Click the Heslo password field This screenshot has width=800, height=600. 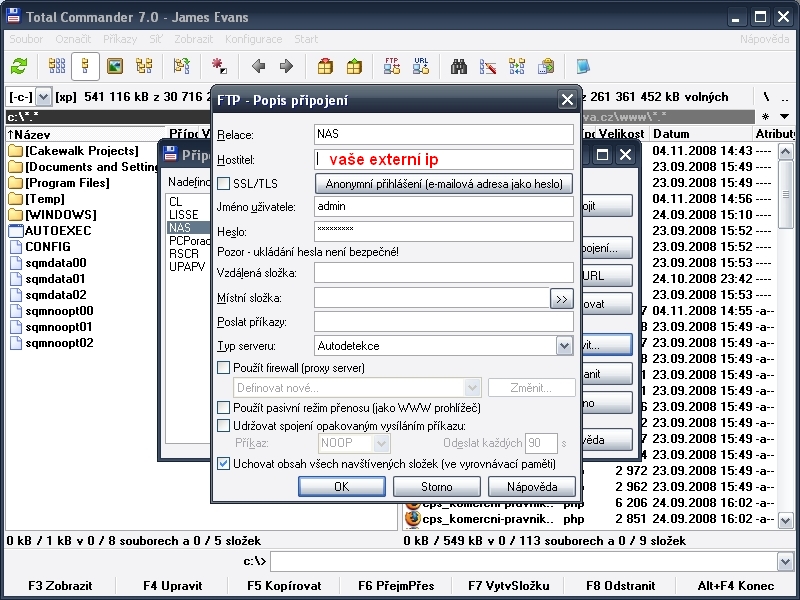(444, 232)
